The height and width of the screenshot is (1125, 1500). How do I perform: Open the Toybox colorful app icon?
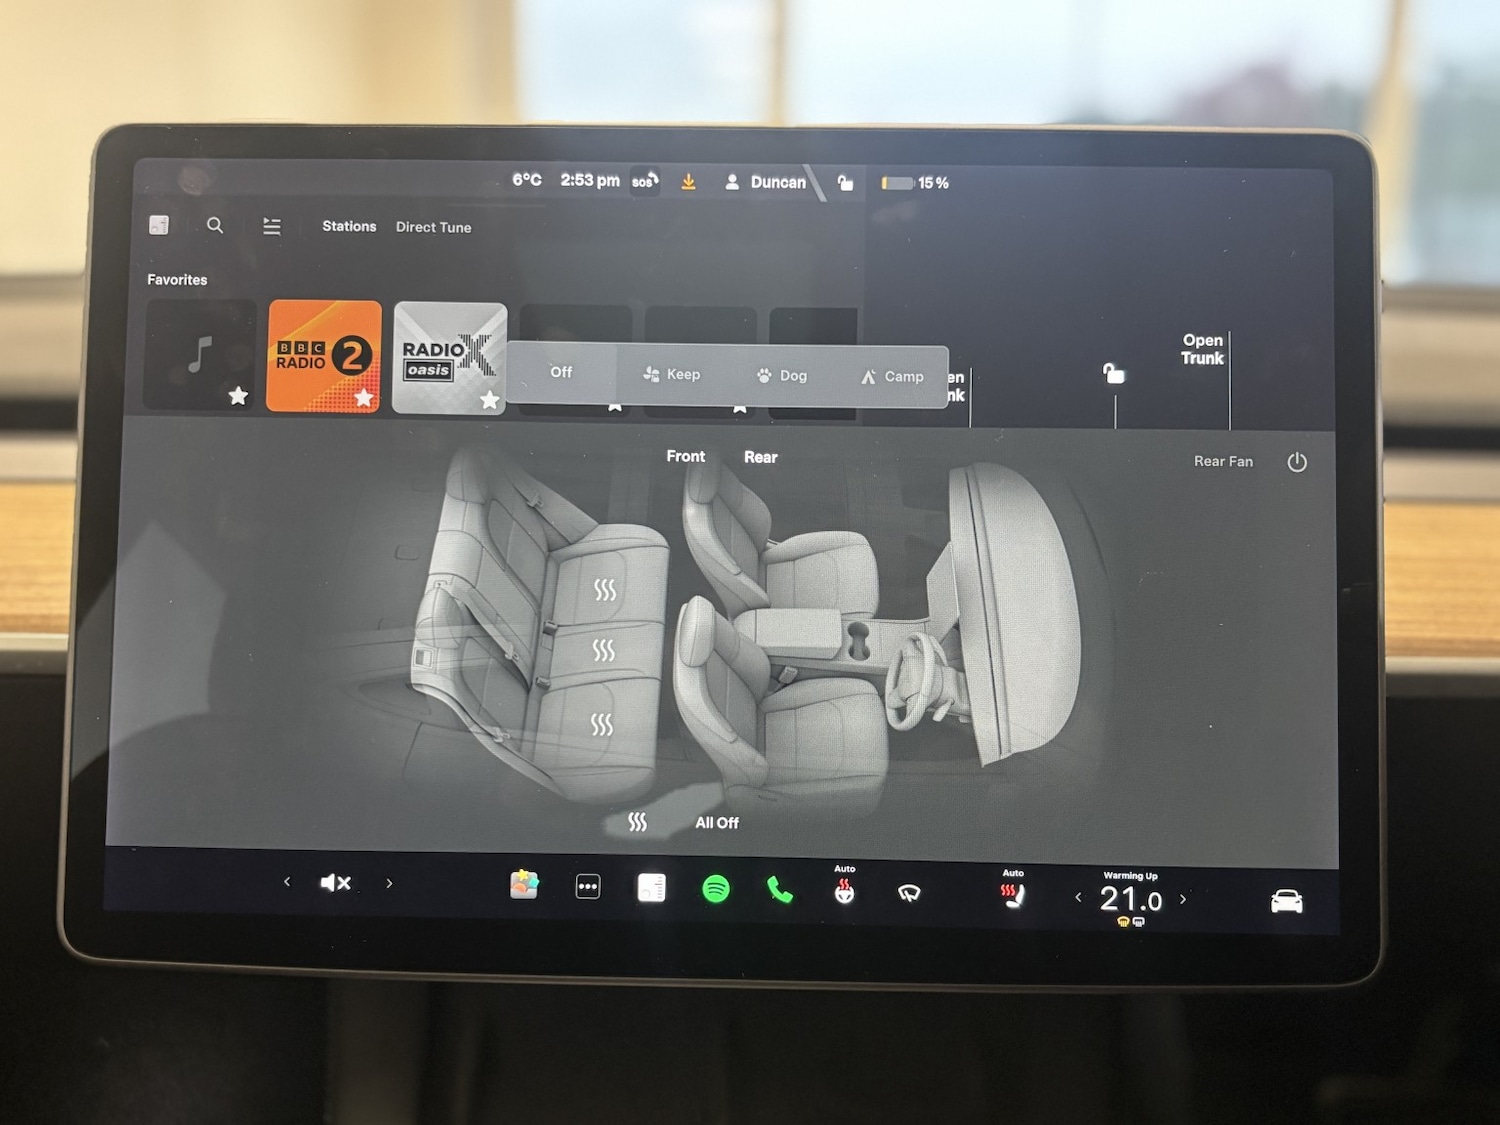(x=524, y=885)
